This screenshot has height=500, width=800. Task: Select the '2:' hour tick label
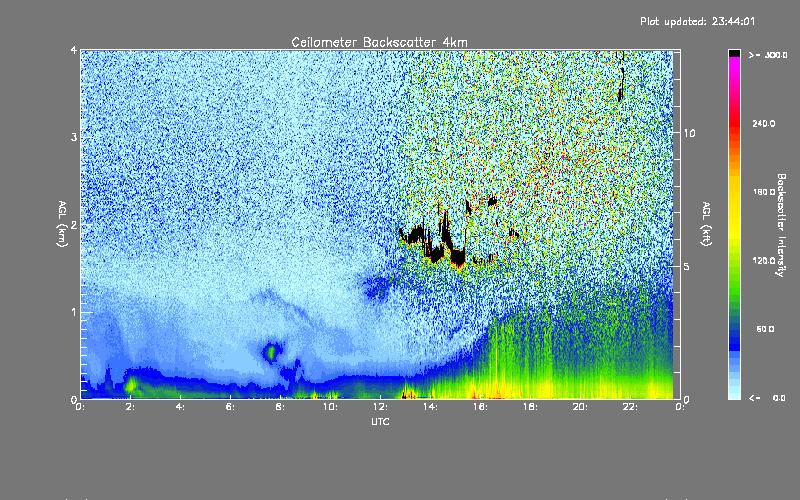tap(131, 407)
